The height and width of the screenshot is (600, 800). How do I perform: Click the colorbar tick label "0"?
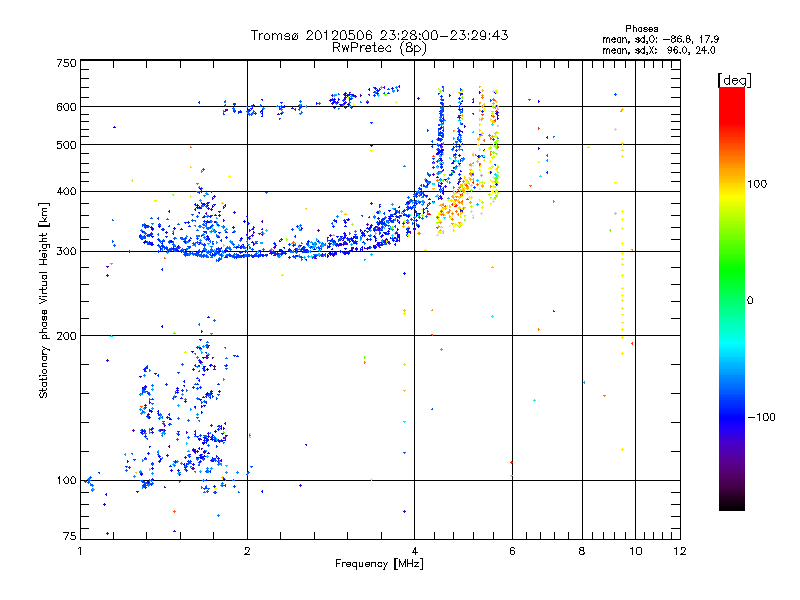pyautogui.click(x=750, y=300)
